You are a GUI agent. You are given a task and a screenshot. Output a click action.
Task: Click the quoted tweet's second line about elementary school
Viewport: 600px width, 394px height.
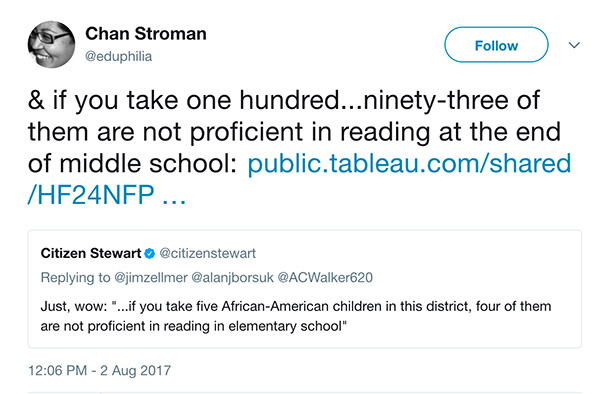coord(194,326)
